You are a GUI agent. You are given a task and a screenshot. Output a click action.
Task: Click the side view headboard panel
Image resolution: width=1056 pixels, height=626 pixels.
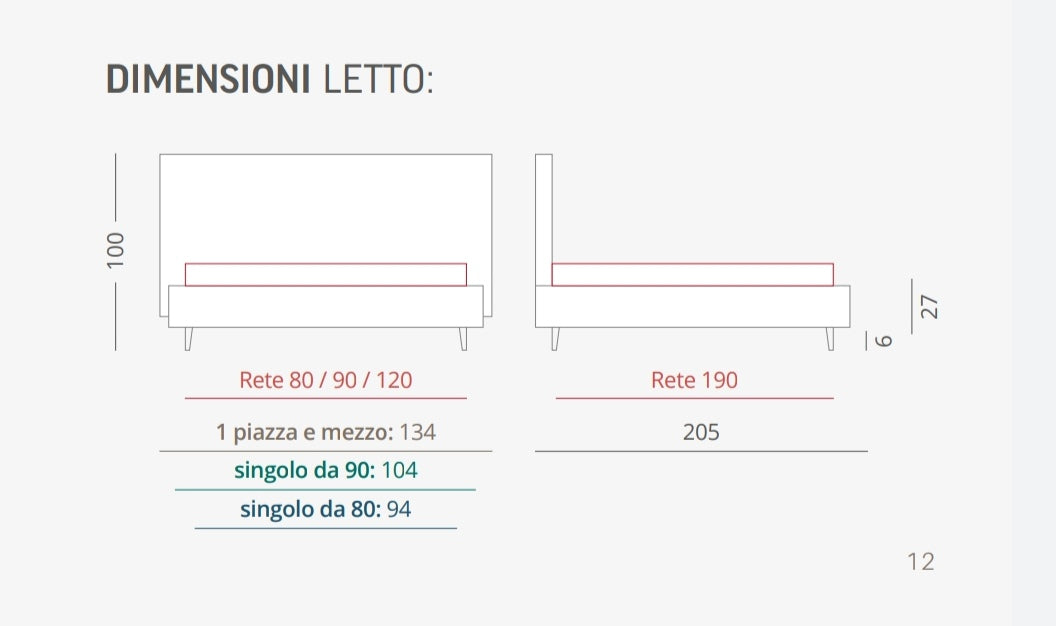pos(543,219)
